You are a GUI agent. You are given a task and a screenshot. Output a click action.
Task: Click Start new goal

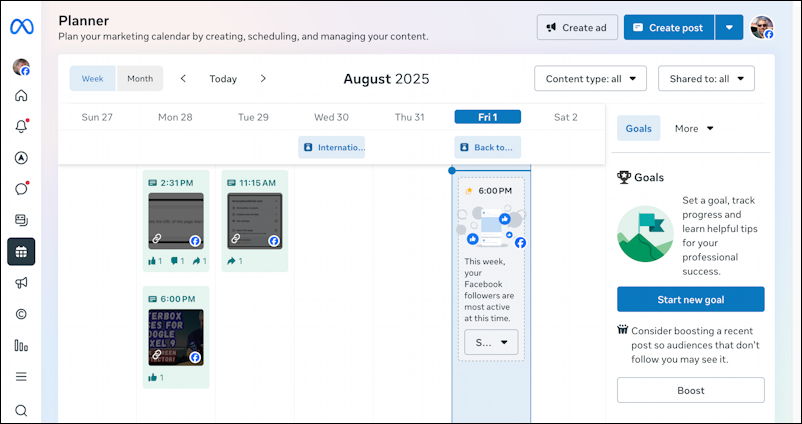click(690, 299)
